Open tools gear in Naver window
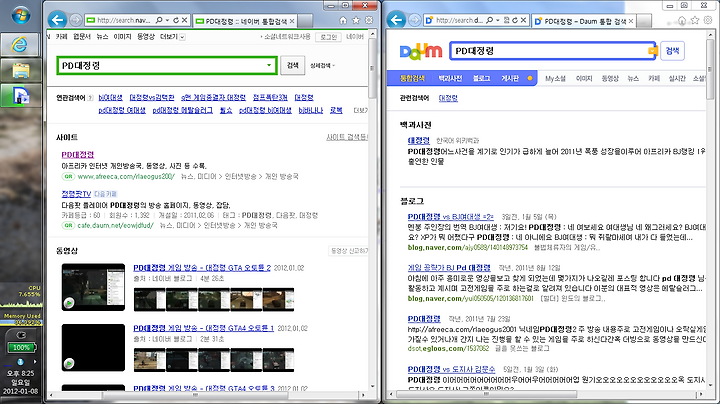Image resolution: width=720 pixels, height=404 pixels. click(x=369, y=20)
